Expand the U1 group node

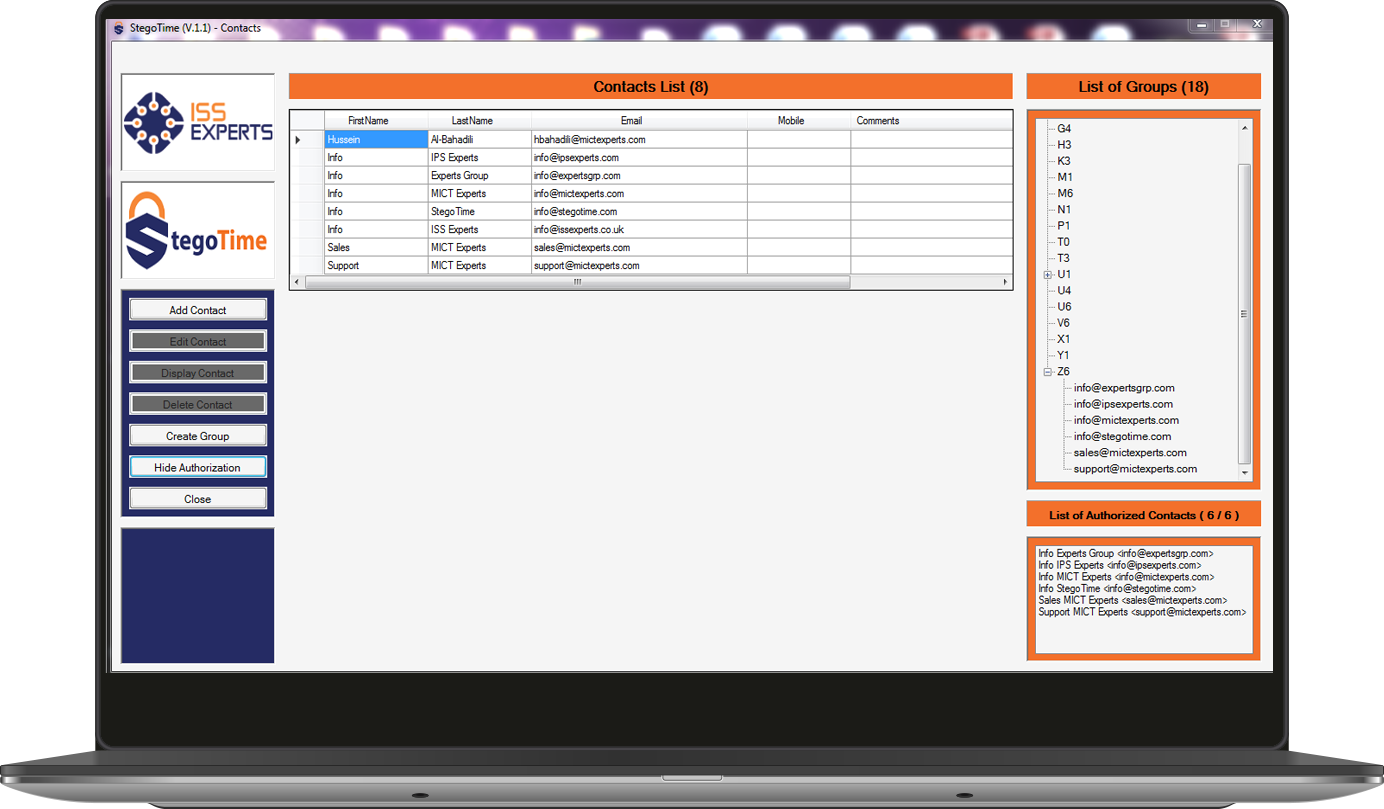coord(1048,275)
